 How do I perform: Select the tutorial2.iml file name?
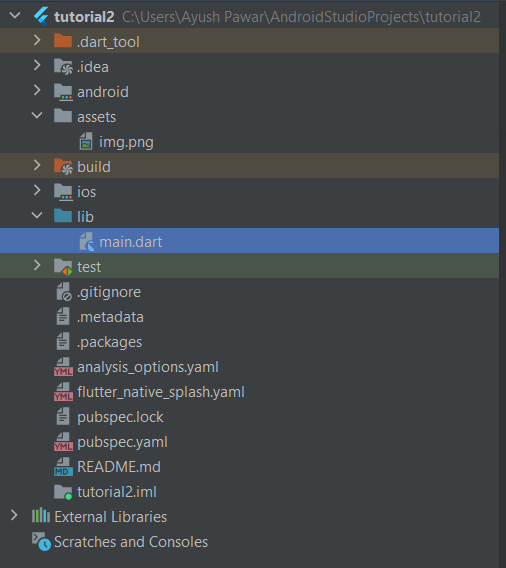click(x=117, y=492)
